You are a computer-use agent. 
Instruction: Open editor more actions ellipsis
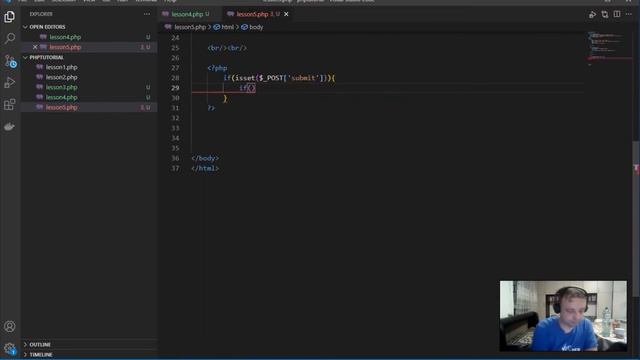tap(629, 14)
